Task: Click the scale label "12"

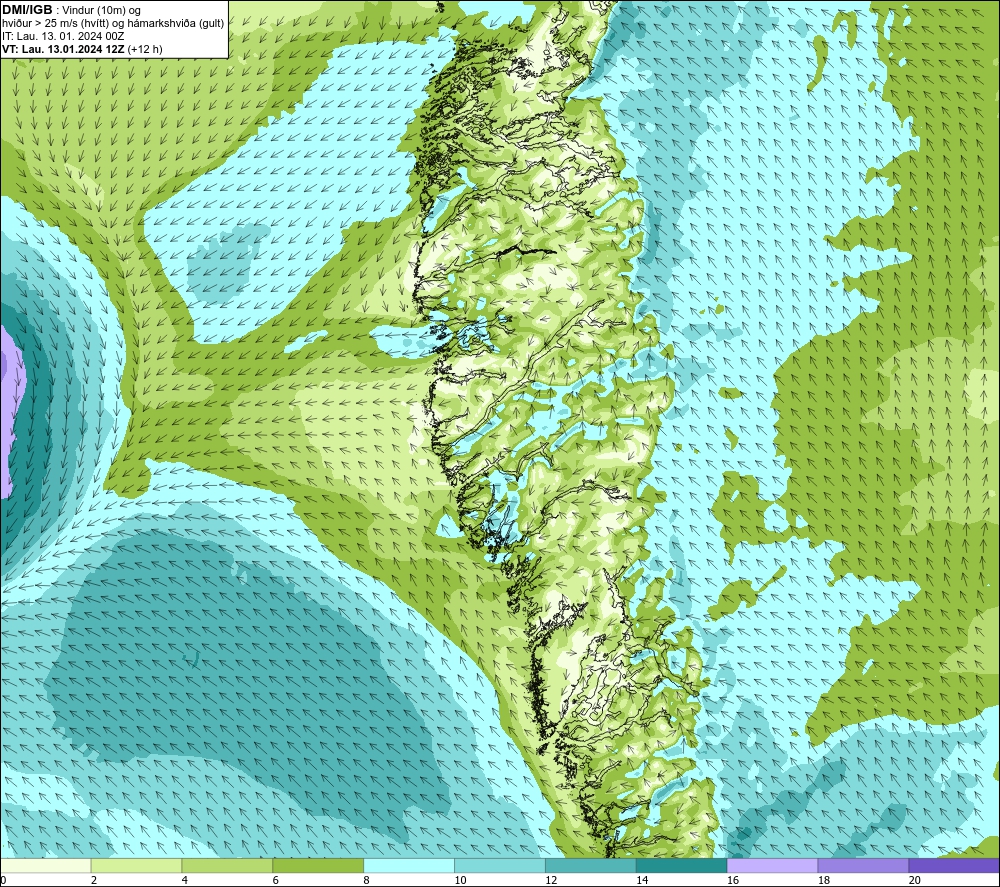Action: [551, 880]
